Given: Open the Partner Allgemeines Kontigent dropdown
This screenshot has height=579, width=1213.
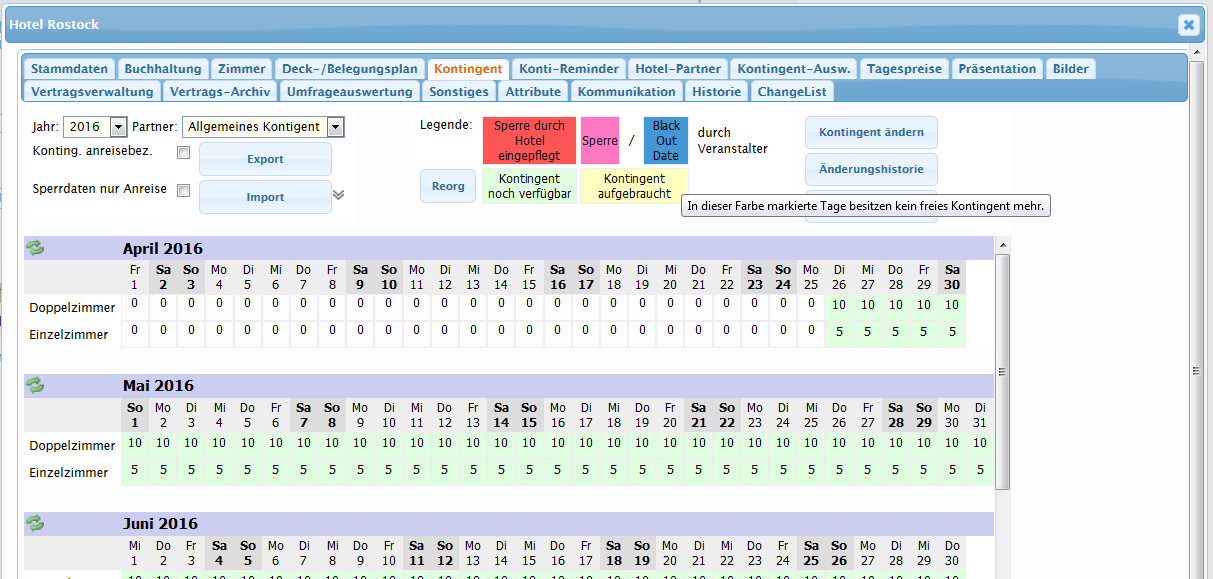Looking at the screenshot, I should pyautogui.click(x=335, y=127).
